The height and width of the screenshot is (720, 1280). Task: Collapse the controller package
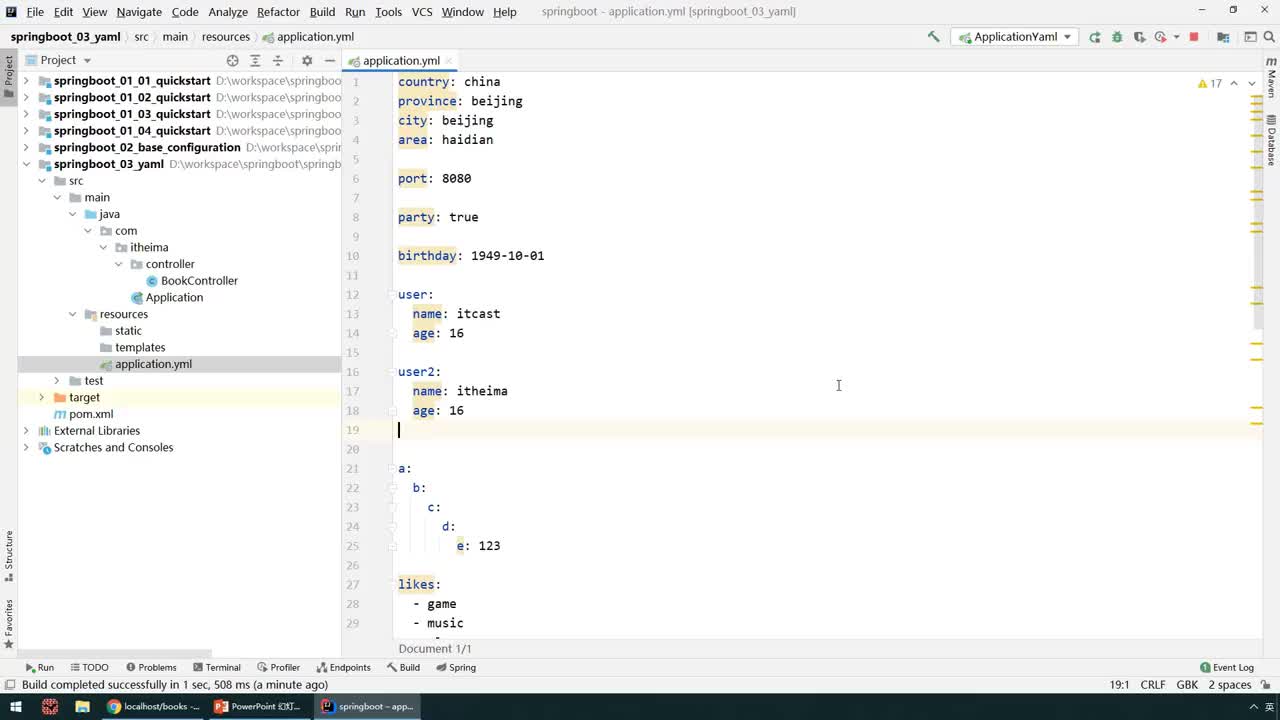[118, 264]
